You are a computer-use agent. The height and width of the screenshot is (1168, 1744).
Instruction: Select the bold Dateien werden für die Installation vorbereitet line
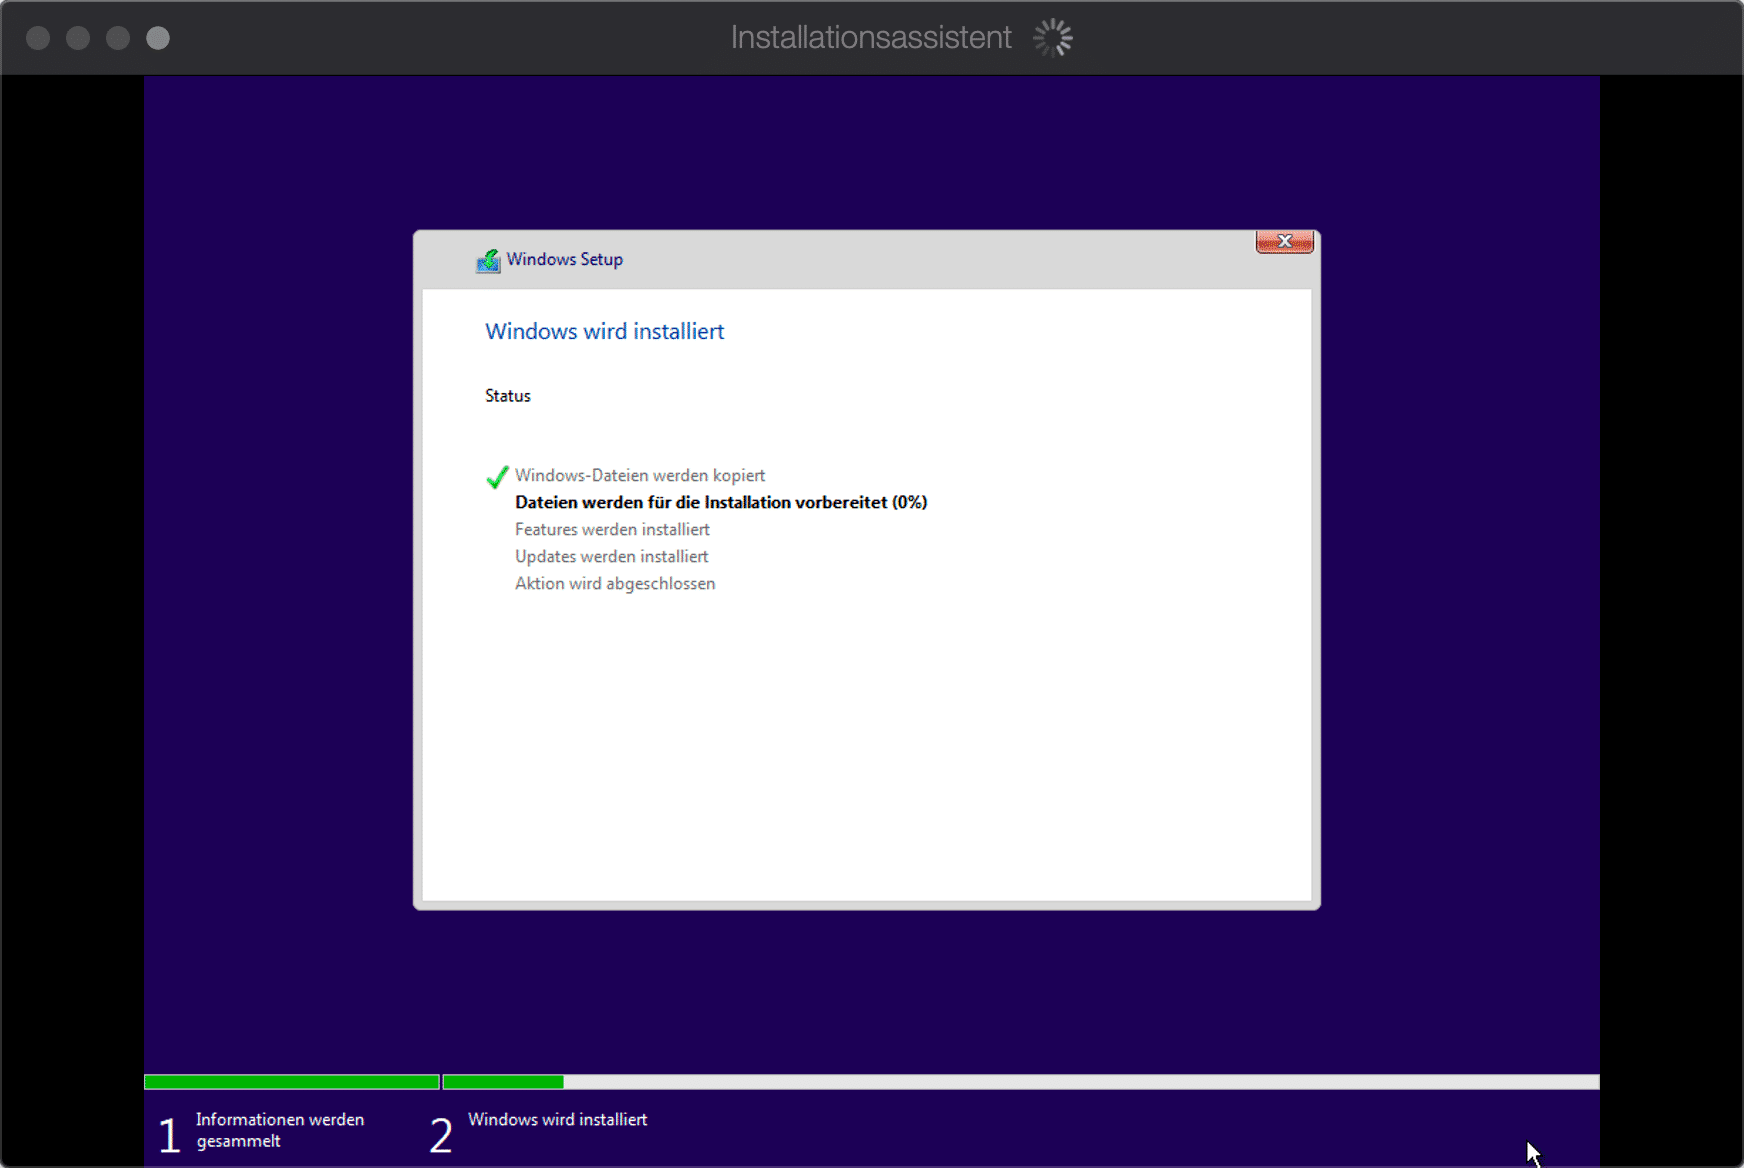(x=721, y=503)
